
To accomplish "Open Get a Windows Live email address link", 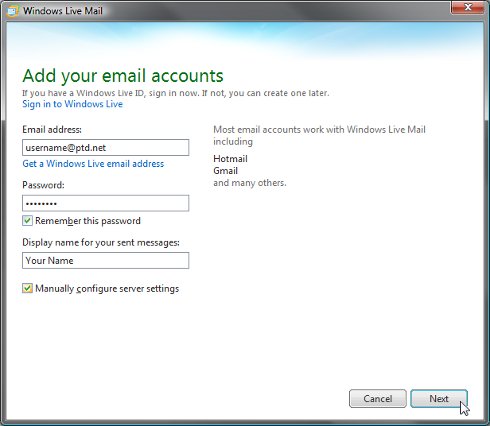I will (x=93, y=164).
